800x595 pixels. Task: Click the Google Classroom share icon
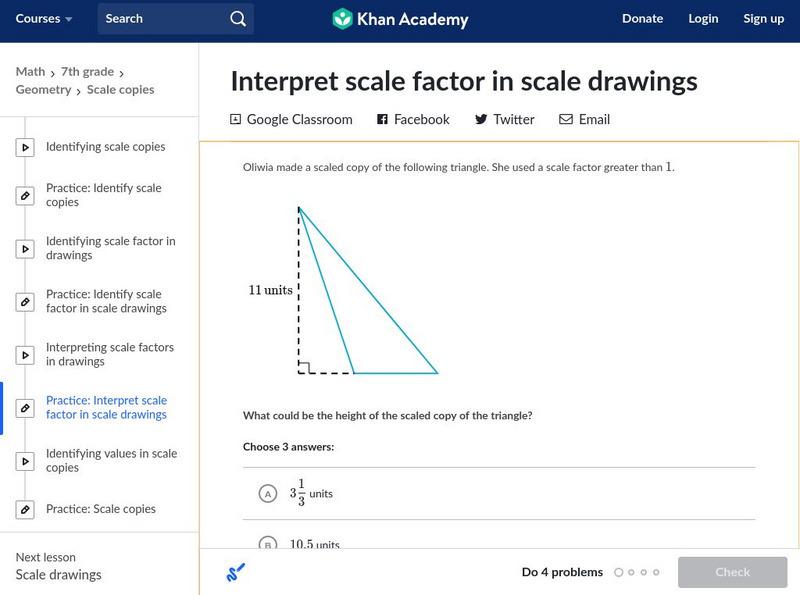click(236, 120)
